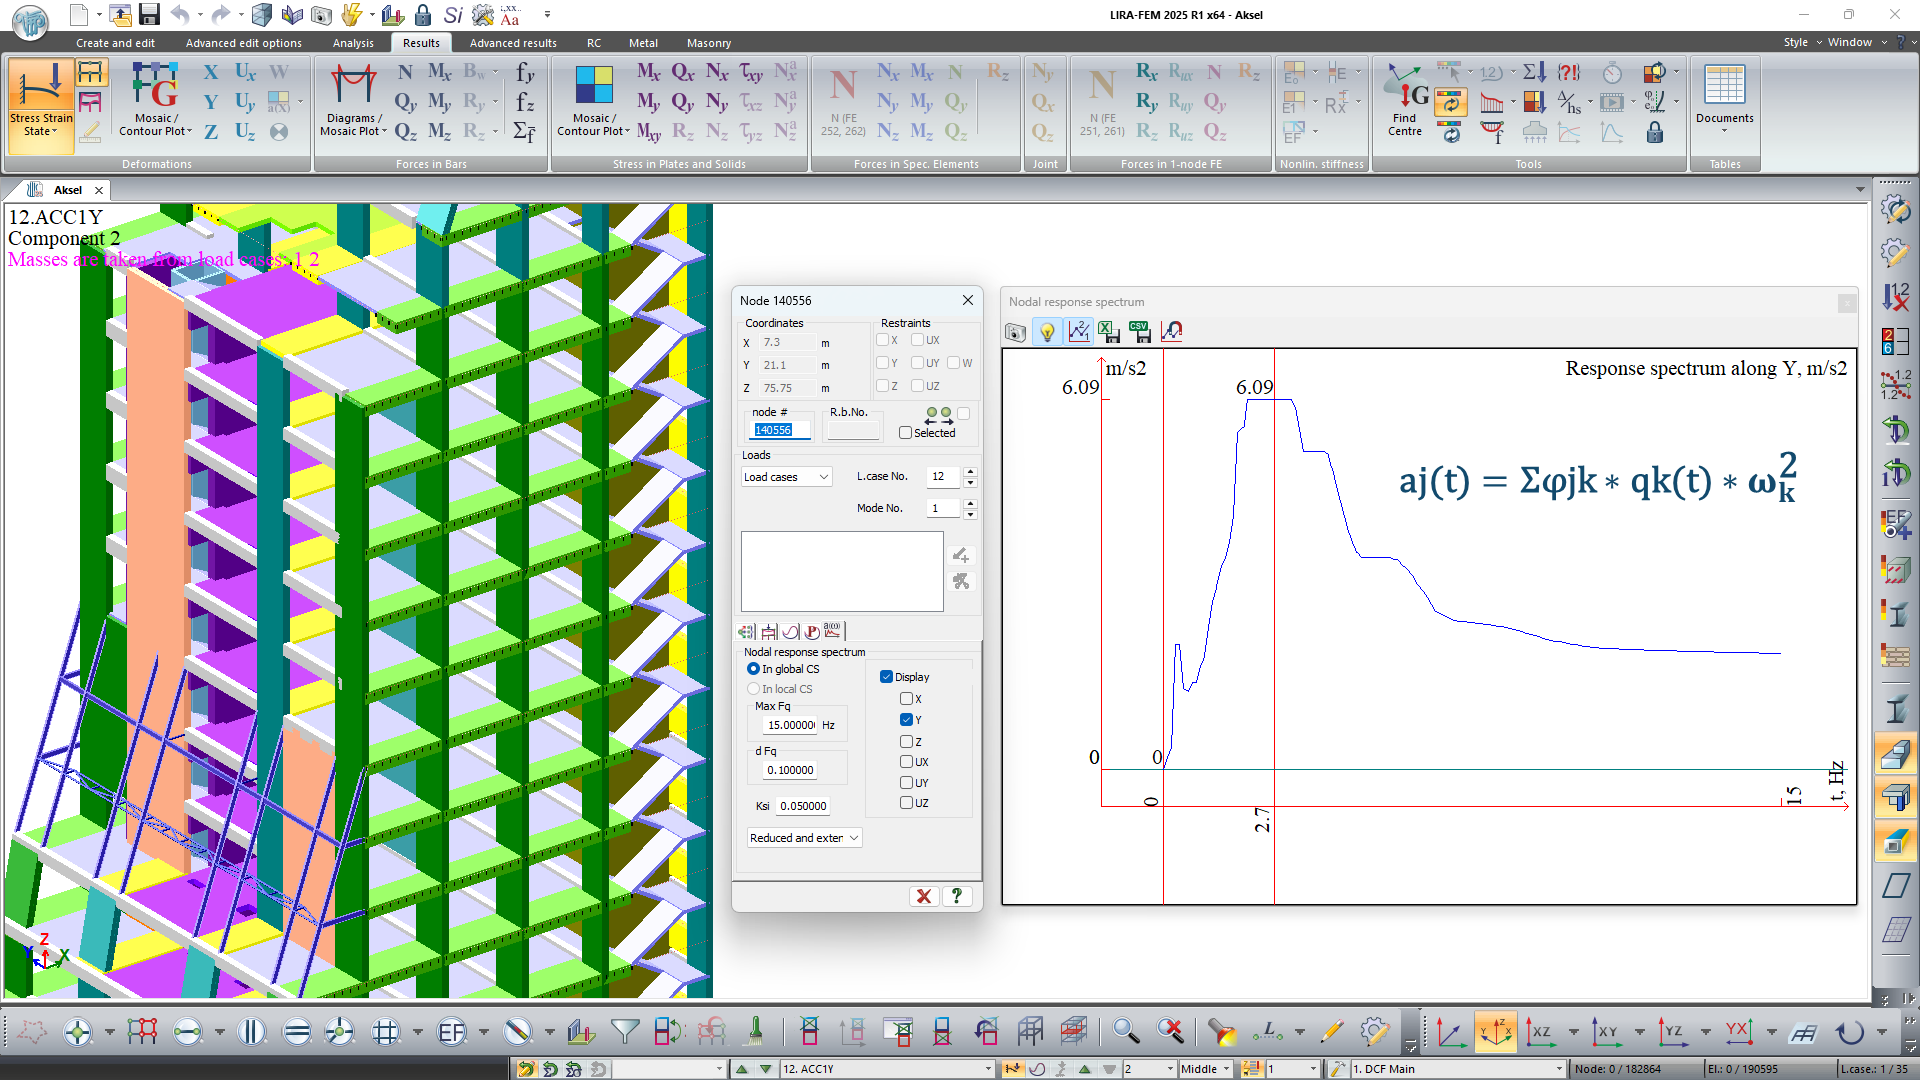This screenshot has width=1920, height=1080.
Task: Switch to the Analysis ribbon tab
Action: pyautogui.click(x=353, y=43)
